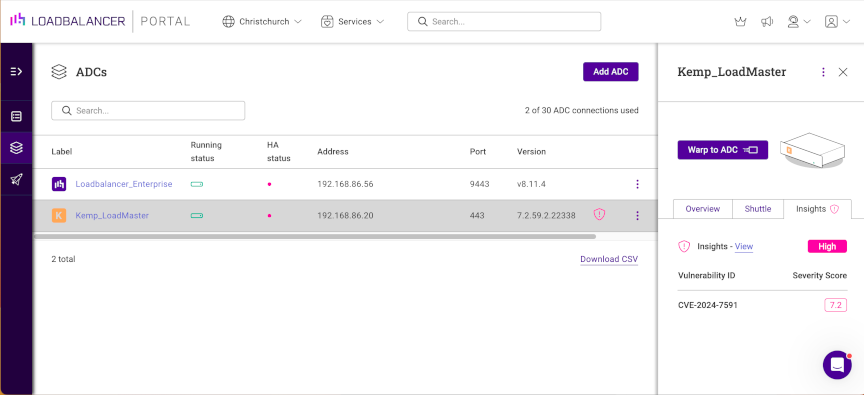864x395 pixels.
Task: Click the Download CSV link
Action: pyautogui.click(x=609, y=259)
